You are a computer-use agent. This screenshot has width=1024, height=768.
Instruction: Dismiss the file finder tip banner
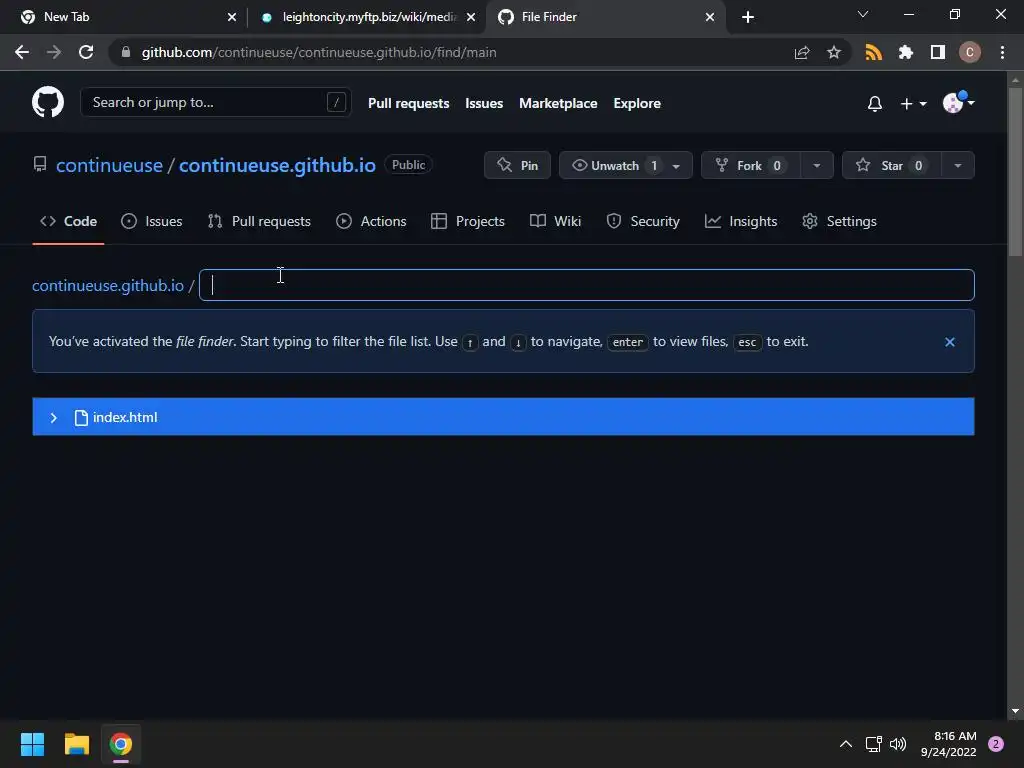950,342
